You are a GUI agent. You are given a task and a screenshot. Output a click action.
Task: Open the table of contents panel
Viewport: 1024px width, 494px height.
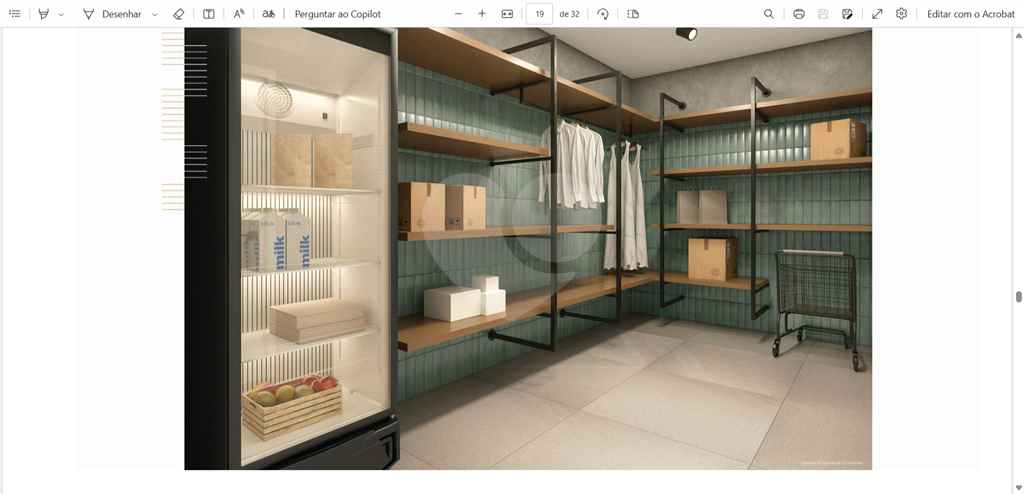pyautogui.click(x=15, y=14)
